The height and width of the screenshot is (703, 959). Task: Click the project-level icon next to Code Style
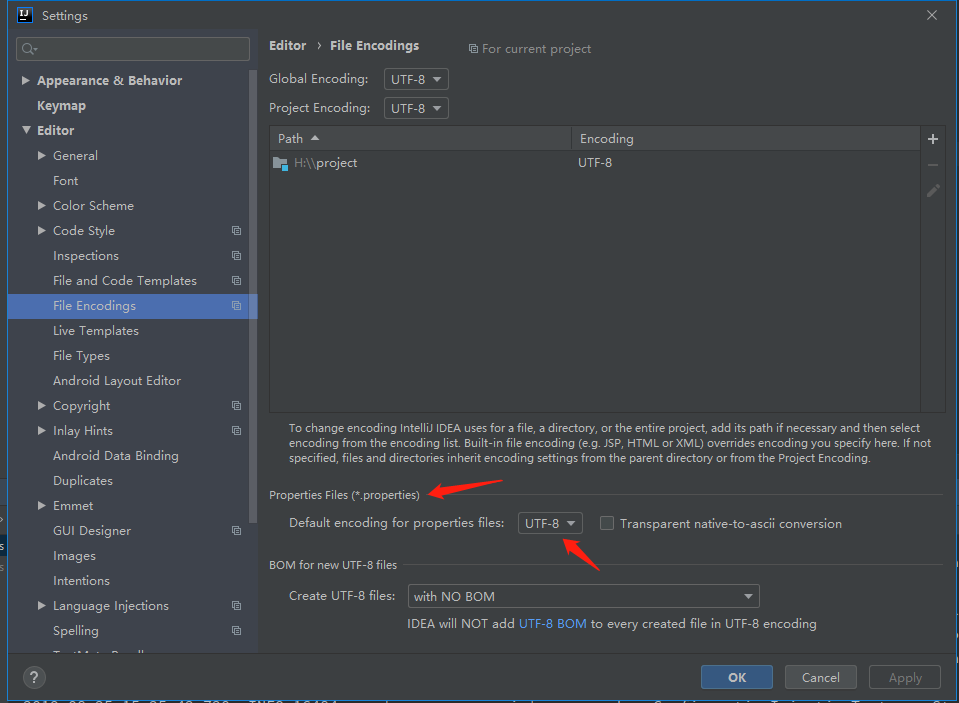(x=237, y=231)
